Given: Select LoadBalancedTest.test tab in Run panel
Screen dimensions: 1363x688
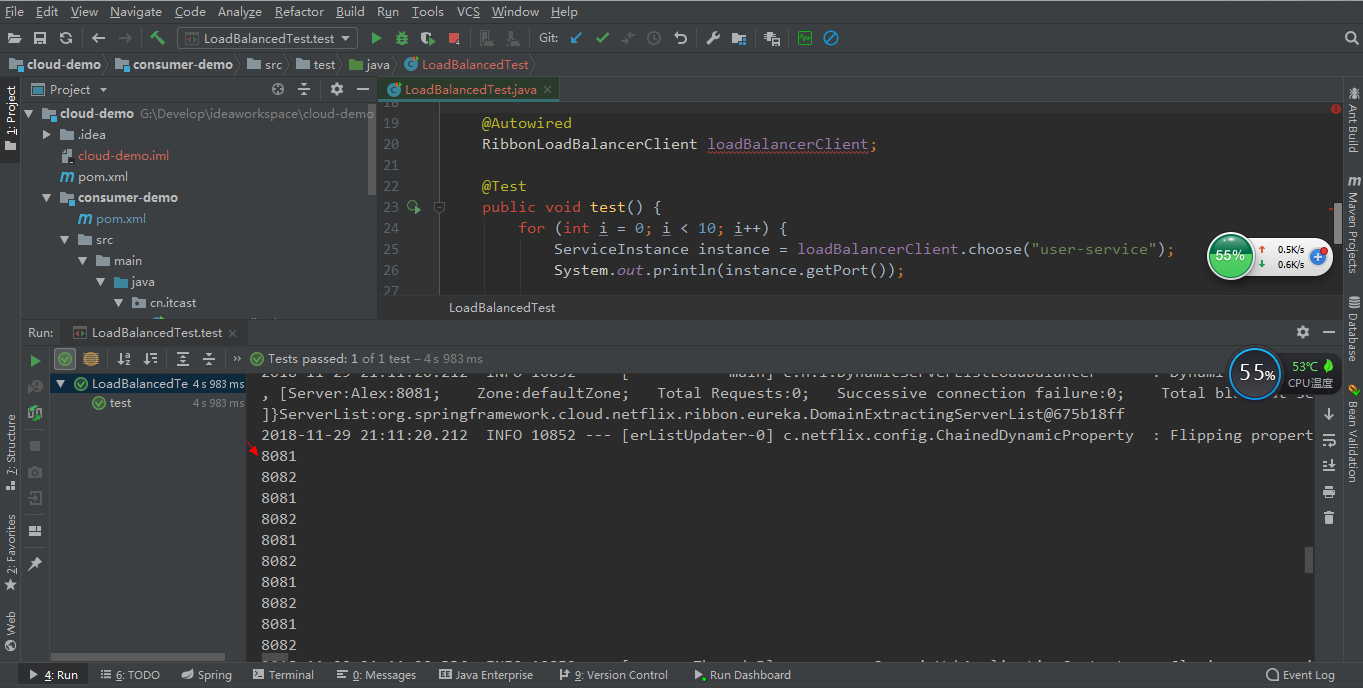Looking at the screenshot, I should 154,332.
